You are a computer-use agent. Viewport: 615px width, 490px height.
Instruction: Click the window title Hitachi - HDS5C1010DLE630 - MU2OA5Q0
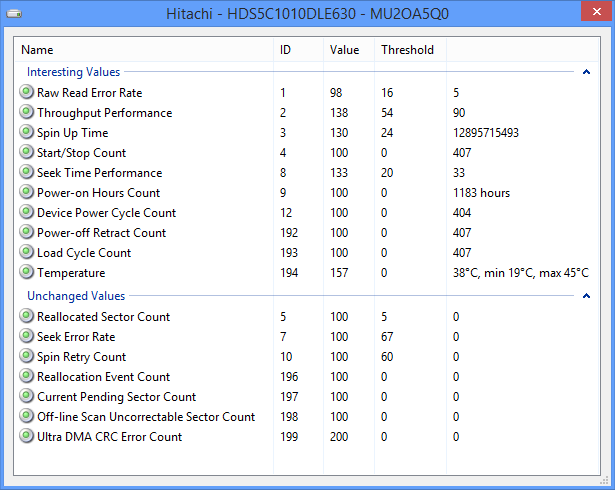pos(307,14)
